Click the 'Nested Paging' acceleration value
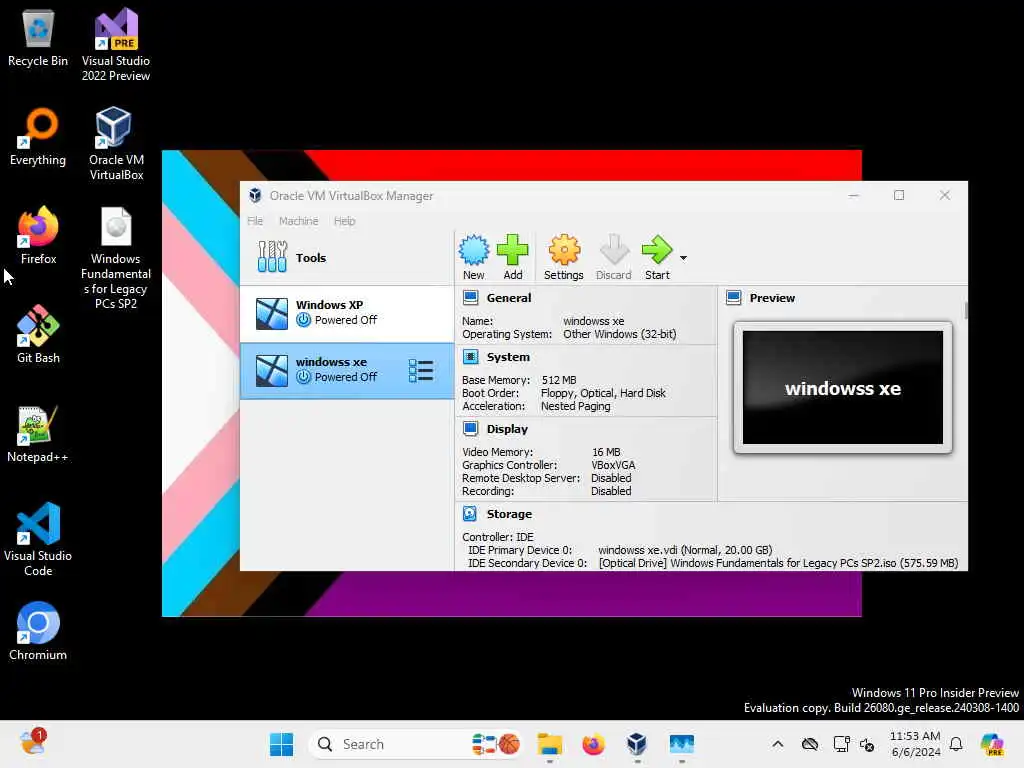Viewport: 1024px width, 768px height. click(575, 406)
